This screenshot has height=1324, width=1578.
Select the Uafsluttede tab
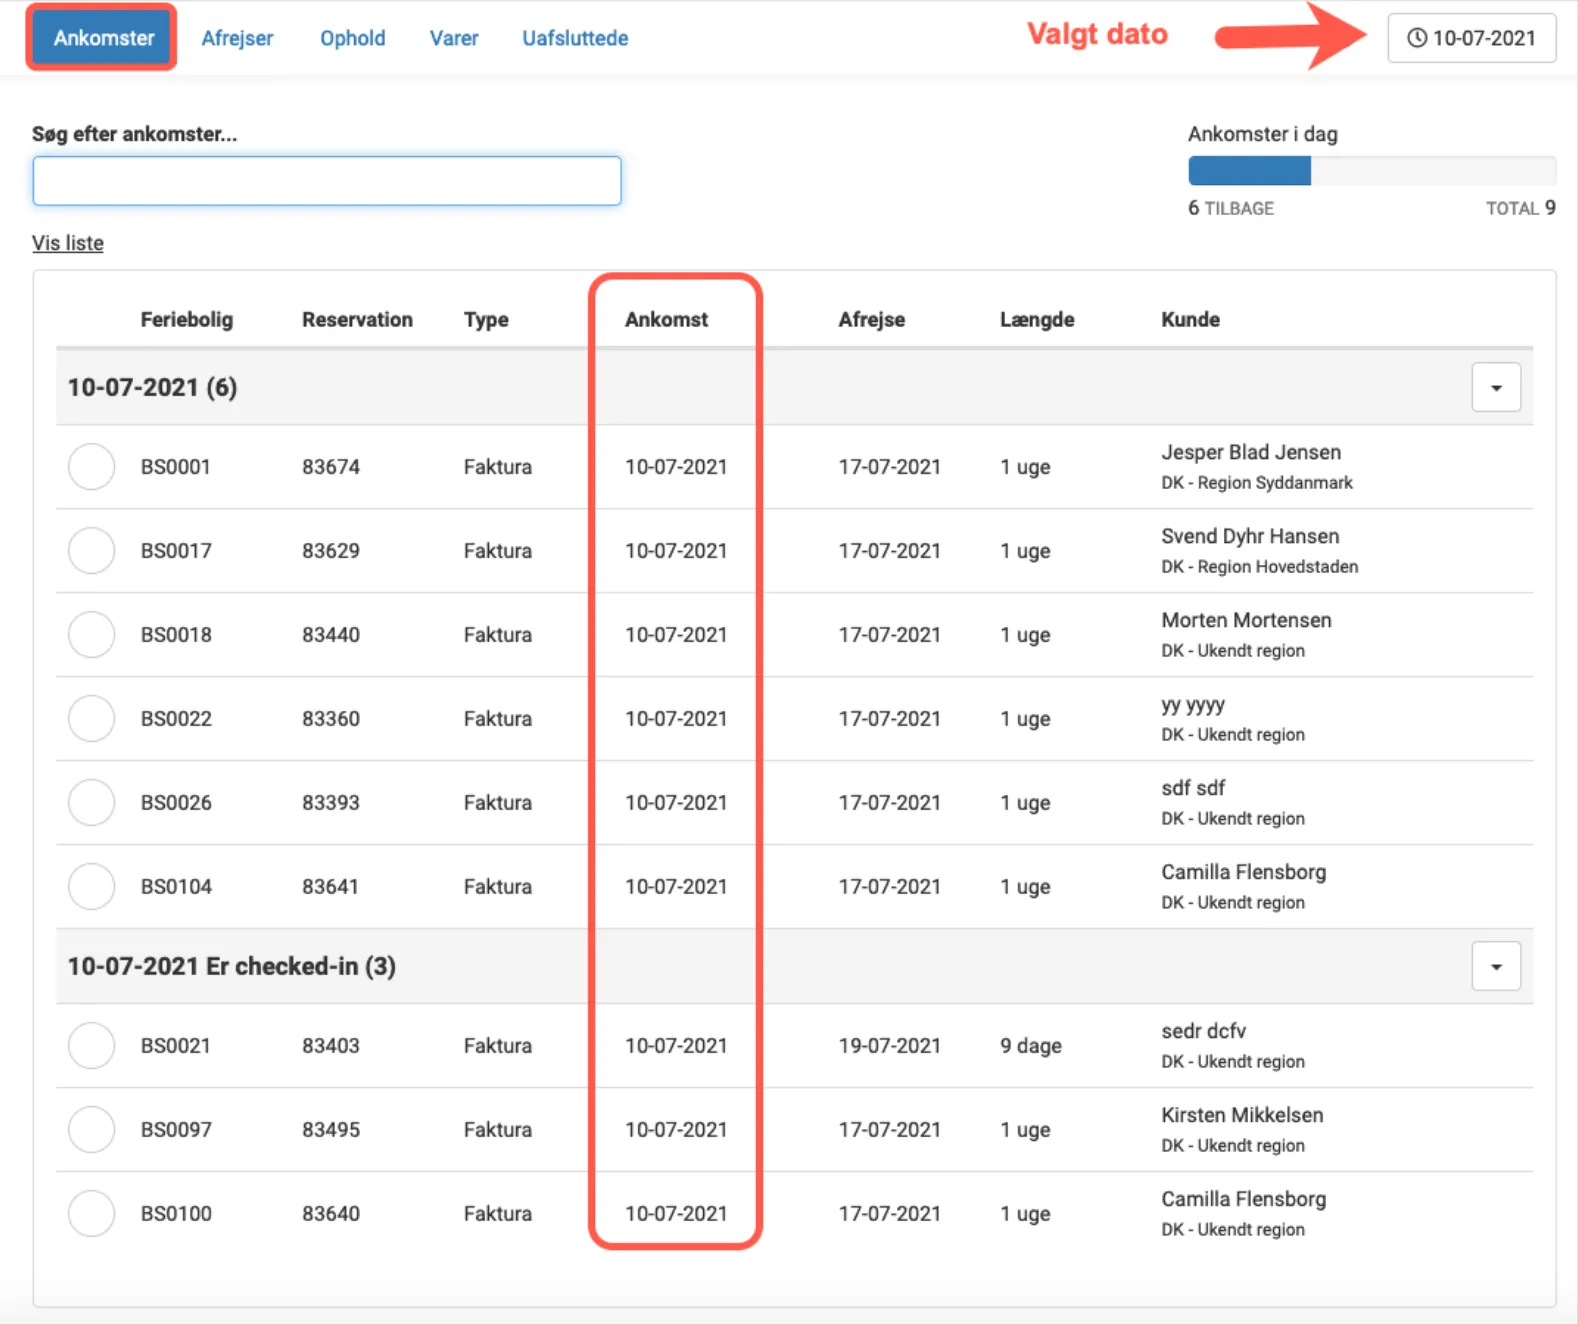(x=575, y=38)
